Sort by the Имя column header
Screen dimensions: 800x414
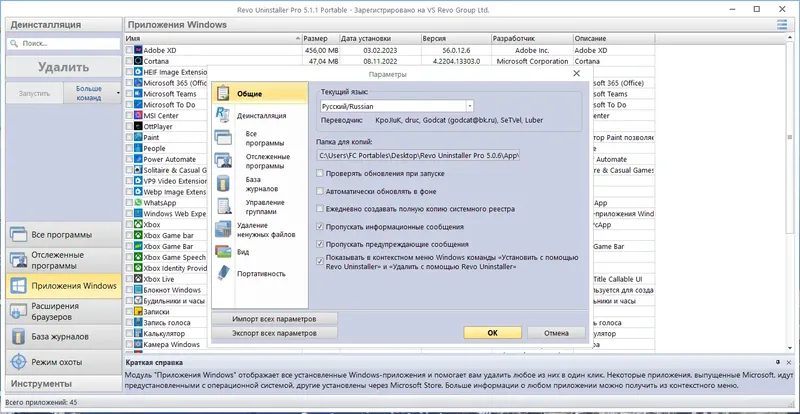(x=213, y=38)
